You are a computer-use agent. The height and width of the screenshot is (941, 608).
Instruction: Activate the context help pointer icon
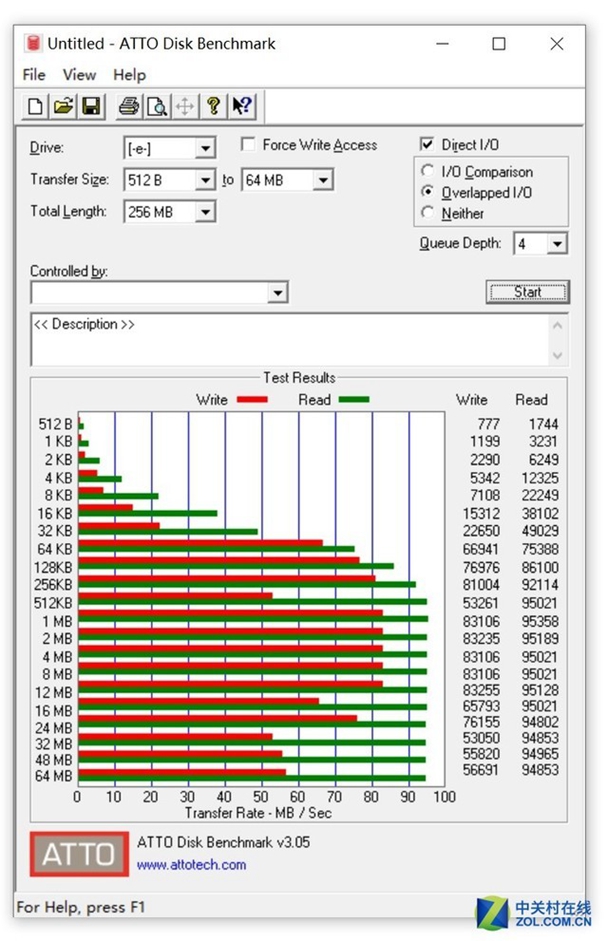[241, 106]
